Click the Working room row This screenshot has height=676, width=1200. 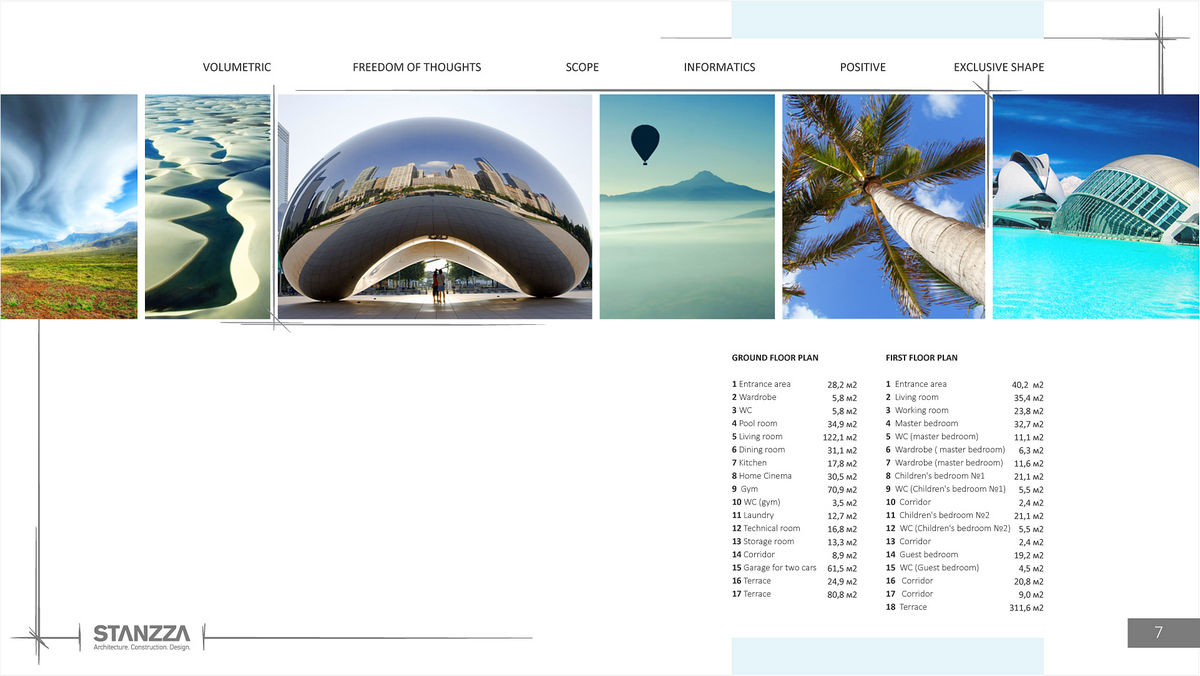point(964,410)
